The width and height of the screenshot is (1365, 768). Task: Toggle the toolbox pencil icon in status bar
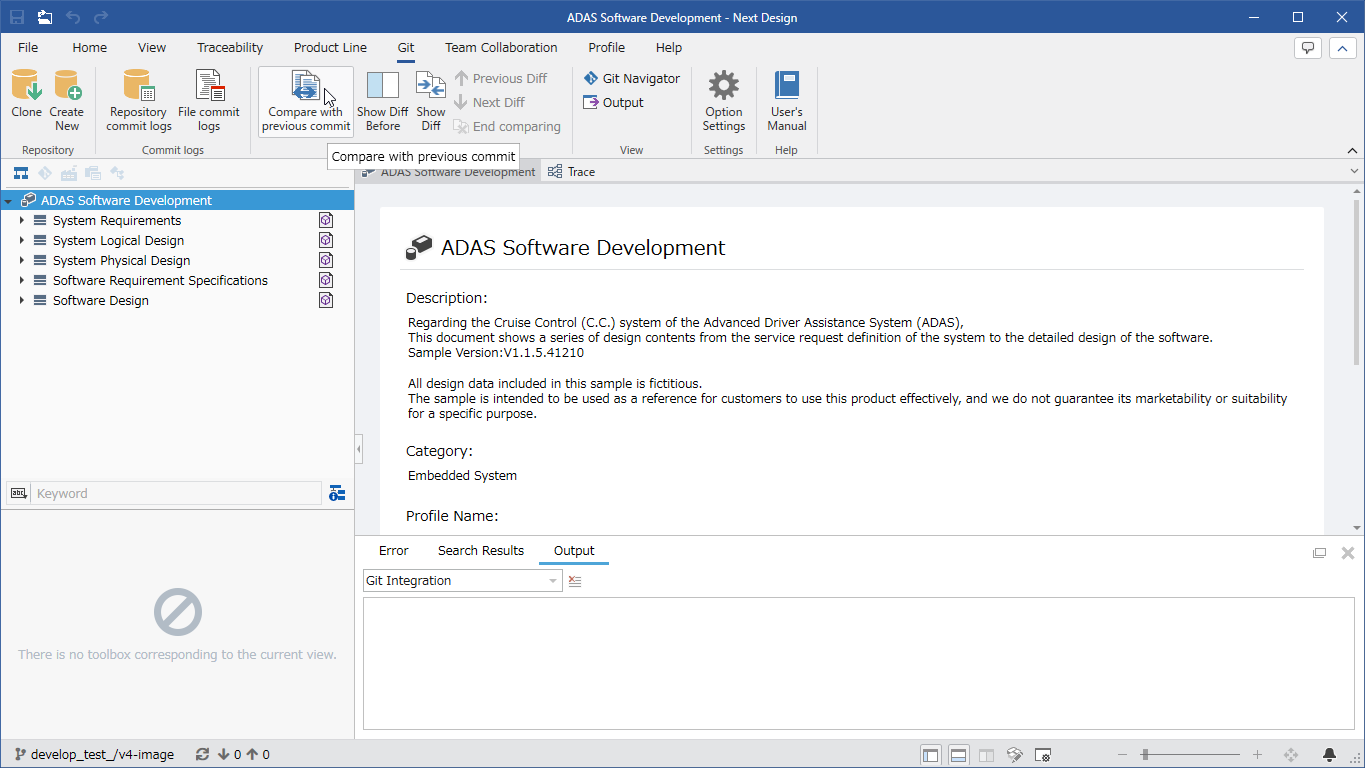[1014, 755]
